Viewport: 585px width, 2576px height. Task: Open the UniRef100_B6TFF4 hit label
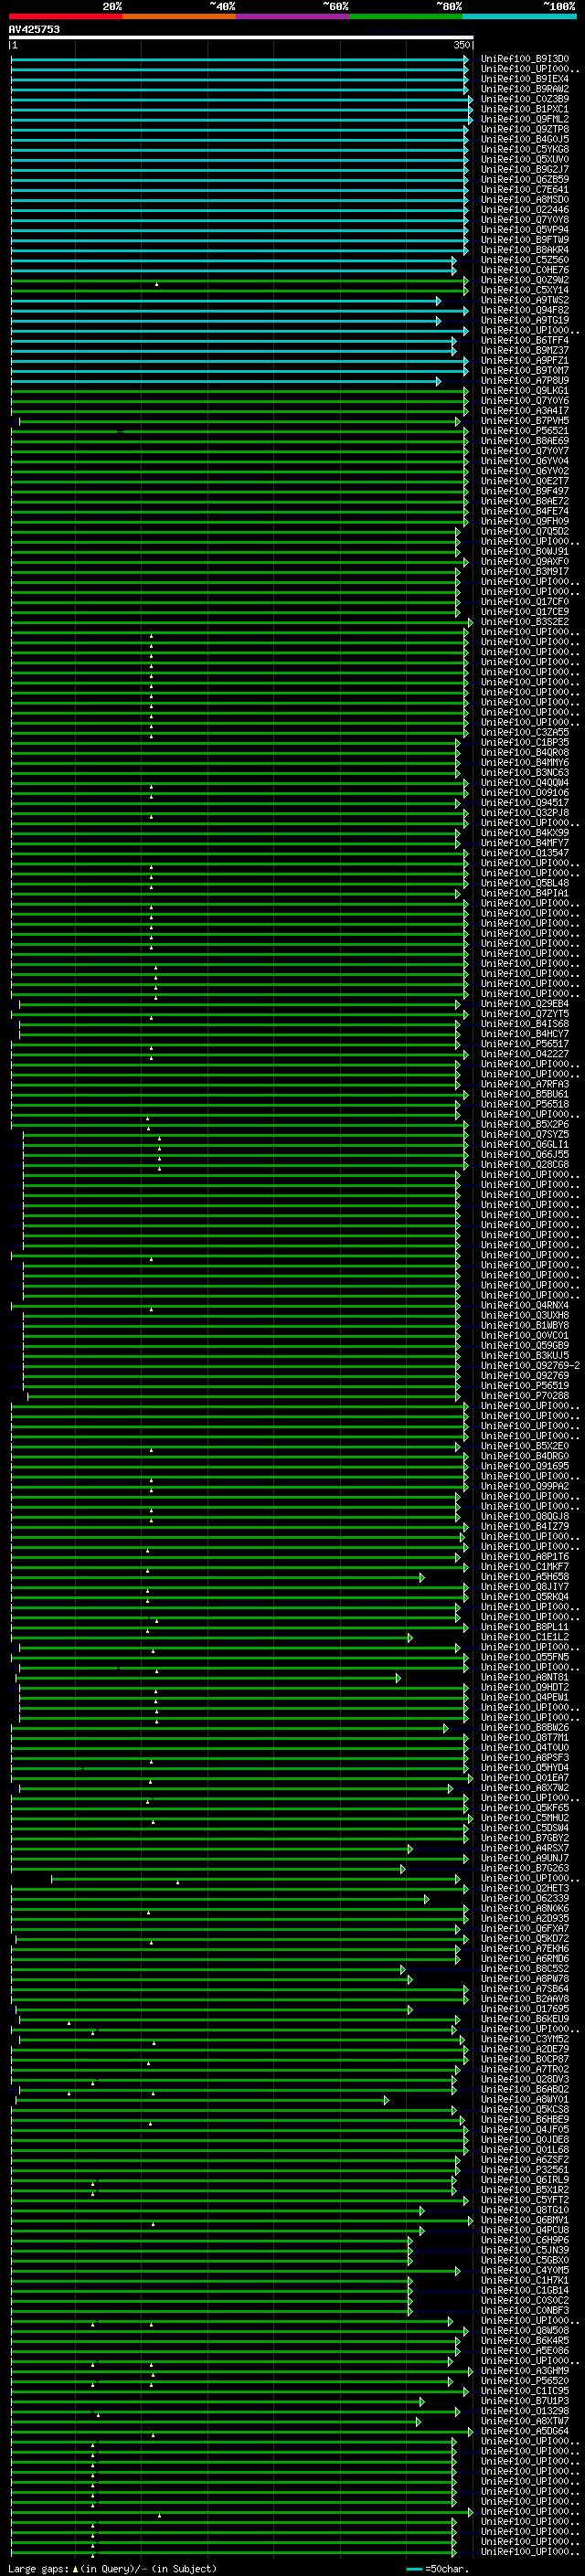pyautogui.click(x=524, y=341)
